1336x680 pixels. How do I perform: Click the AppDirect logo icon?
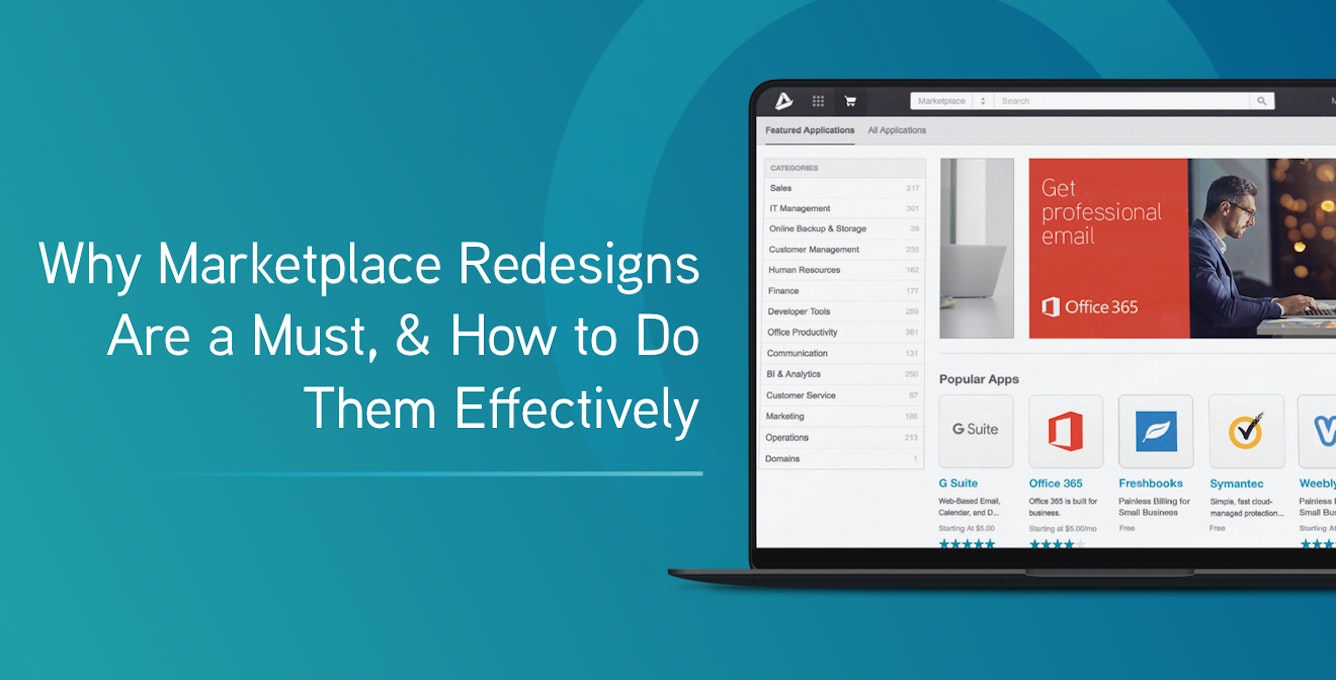(x=784, y=101)
